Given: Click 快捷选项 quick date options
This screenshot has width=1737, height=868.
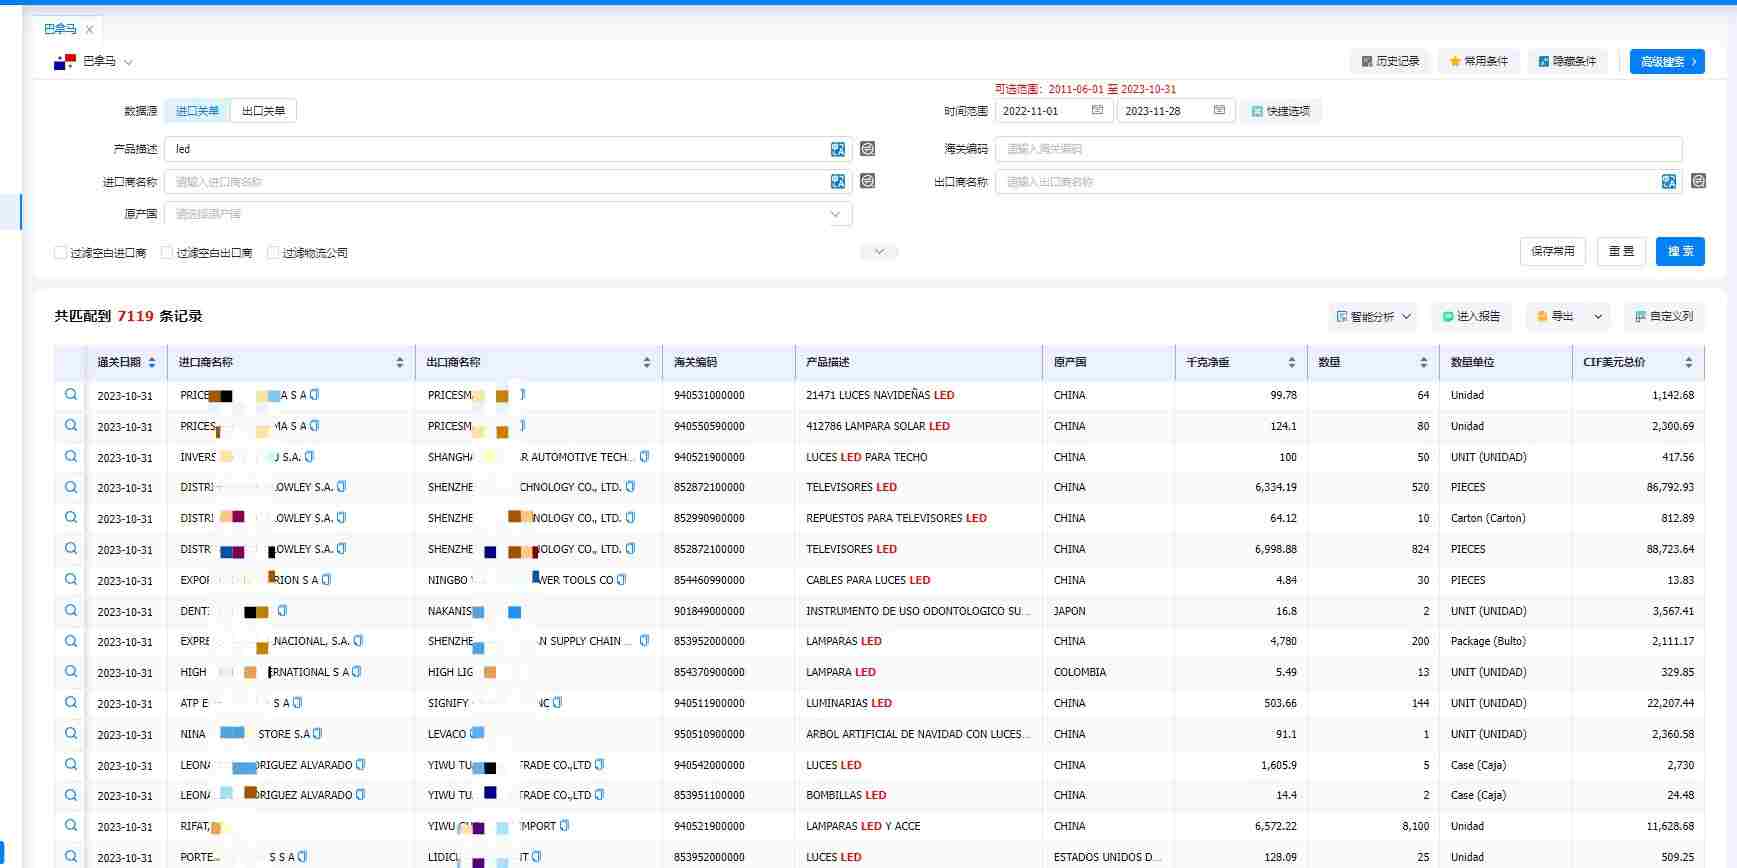Looking at the screenshot, I should pyautogui.click(x=1280, y=111).
